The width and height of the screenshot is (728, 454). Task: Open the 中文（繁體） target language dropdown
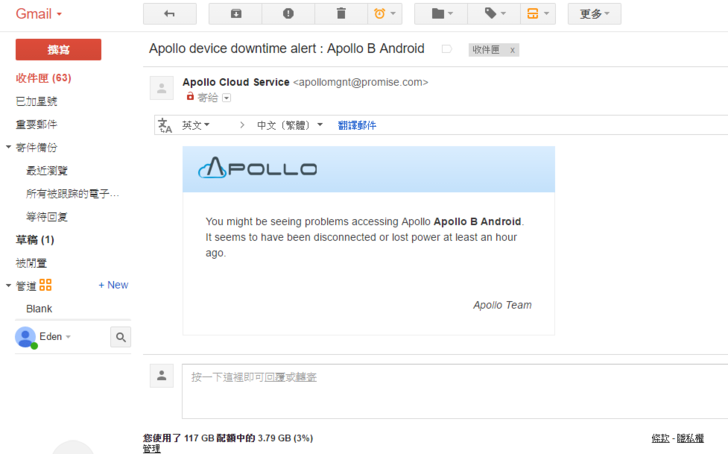tap(290, 125)
